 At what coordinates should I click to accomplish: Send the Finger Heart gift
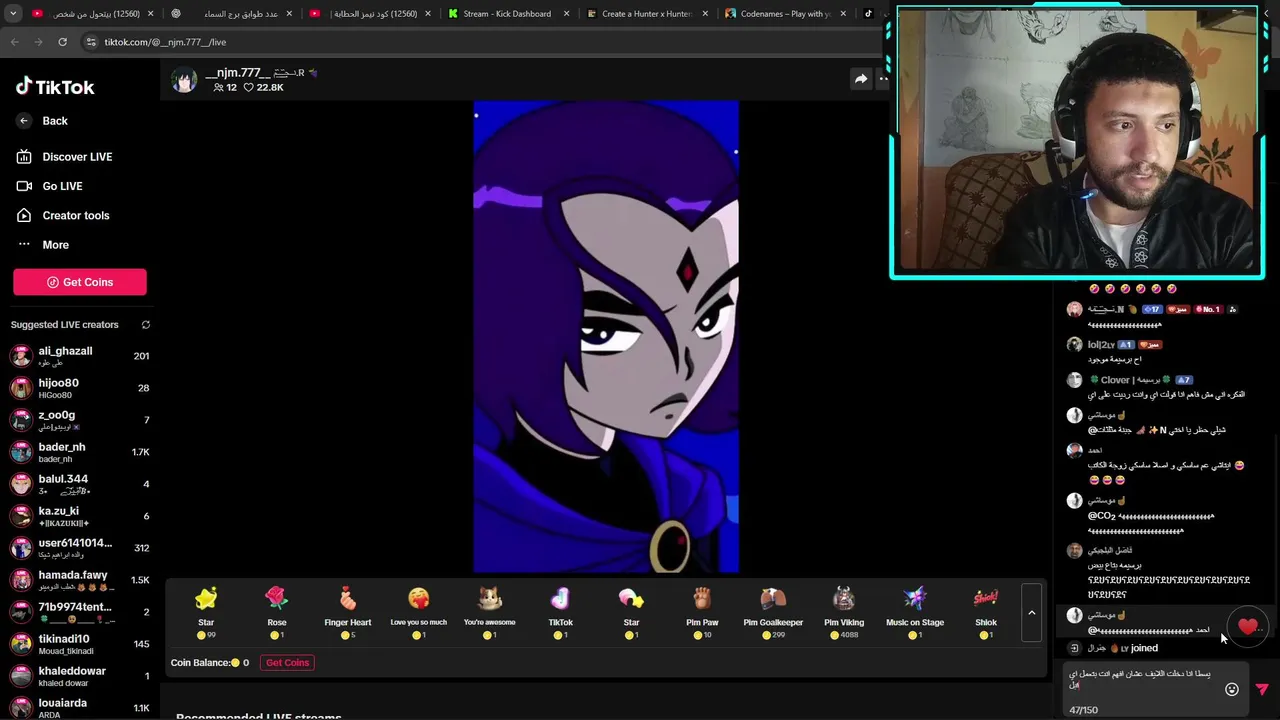point(347,611)
